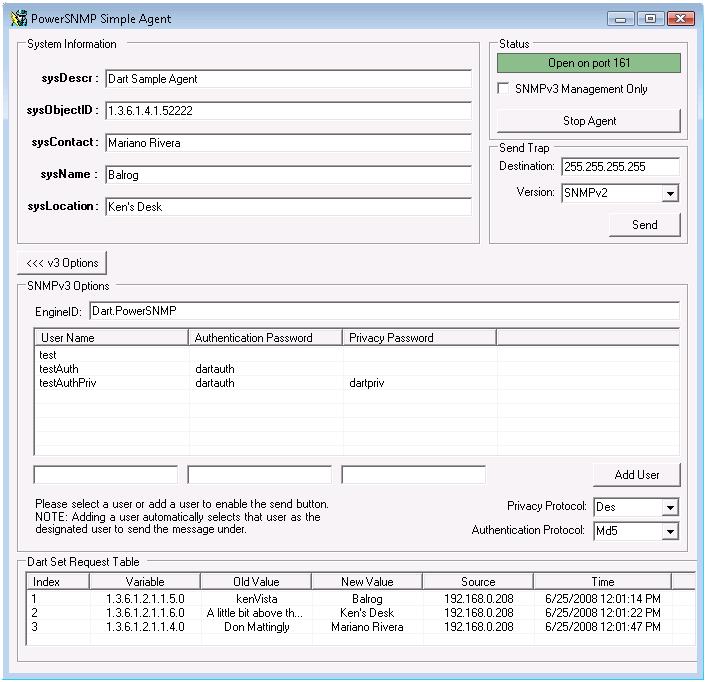Select set request row with Don Mattingly
Screen dimensions: 705x682
click(x=255, y=627)
